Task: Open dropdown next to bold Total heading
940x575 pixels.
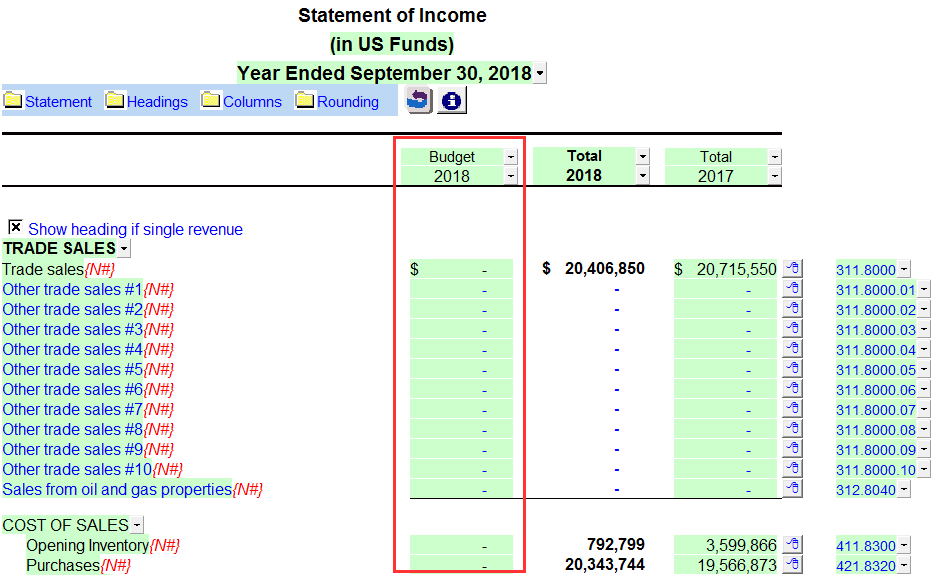Action: [643, 156]
